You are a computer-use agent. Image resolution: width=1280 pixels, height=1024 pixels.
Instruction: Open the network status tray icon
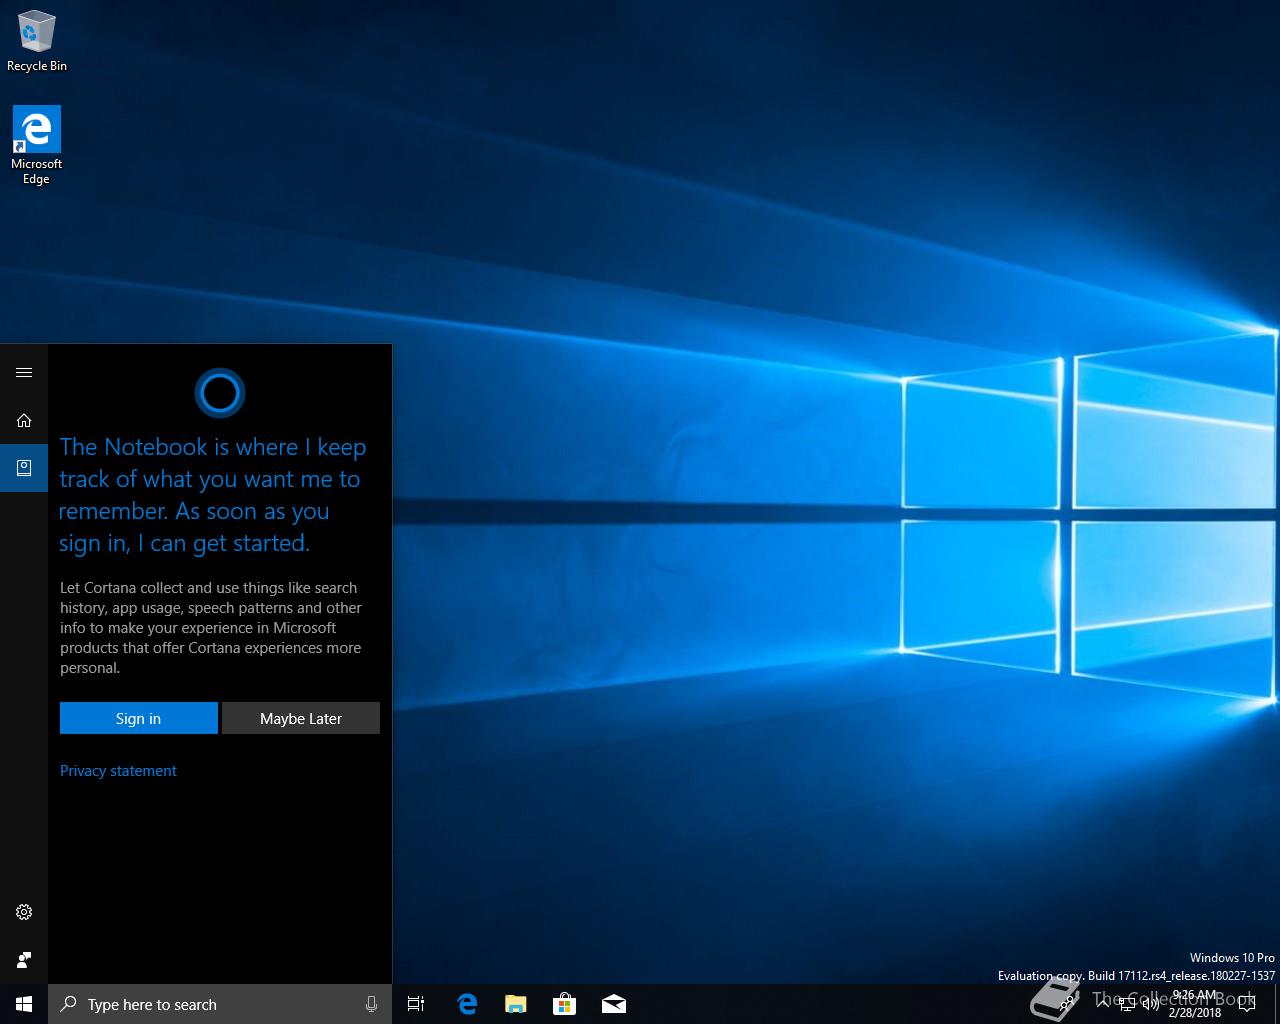1127,1004
